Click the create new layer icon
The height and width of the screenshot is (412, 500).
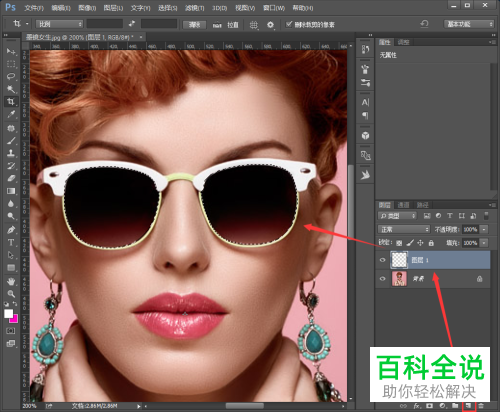[468, 406]
